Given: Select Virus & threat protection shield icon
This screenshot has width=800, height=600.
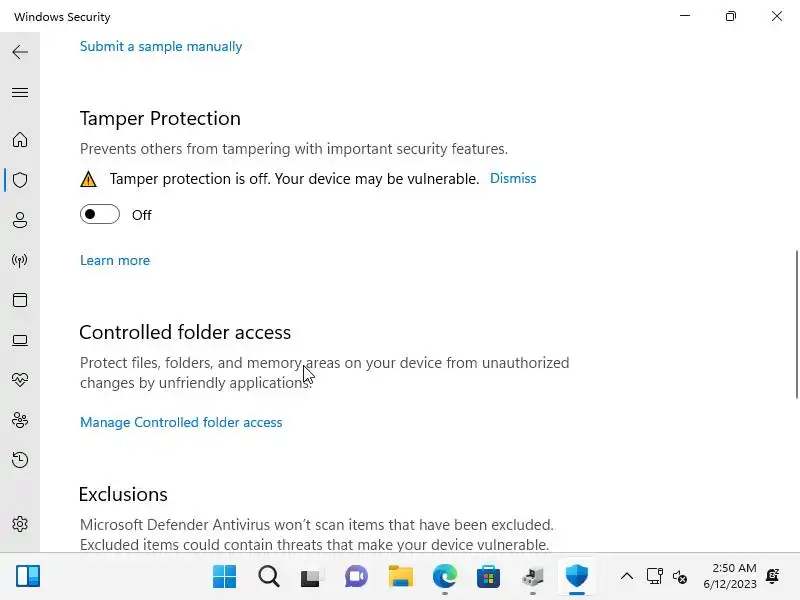Looking at the screenshot, I should [x=20, y=180].
